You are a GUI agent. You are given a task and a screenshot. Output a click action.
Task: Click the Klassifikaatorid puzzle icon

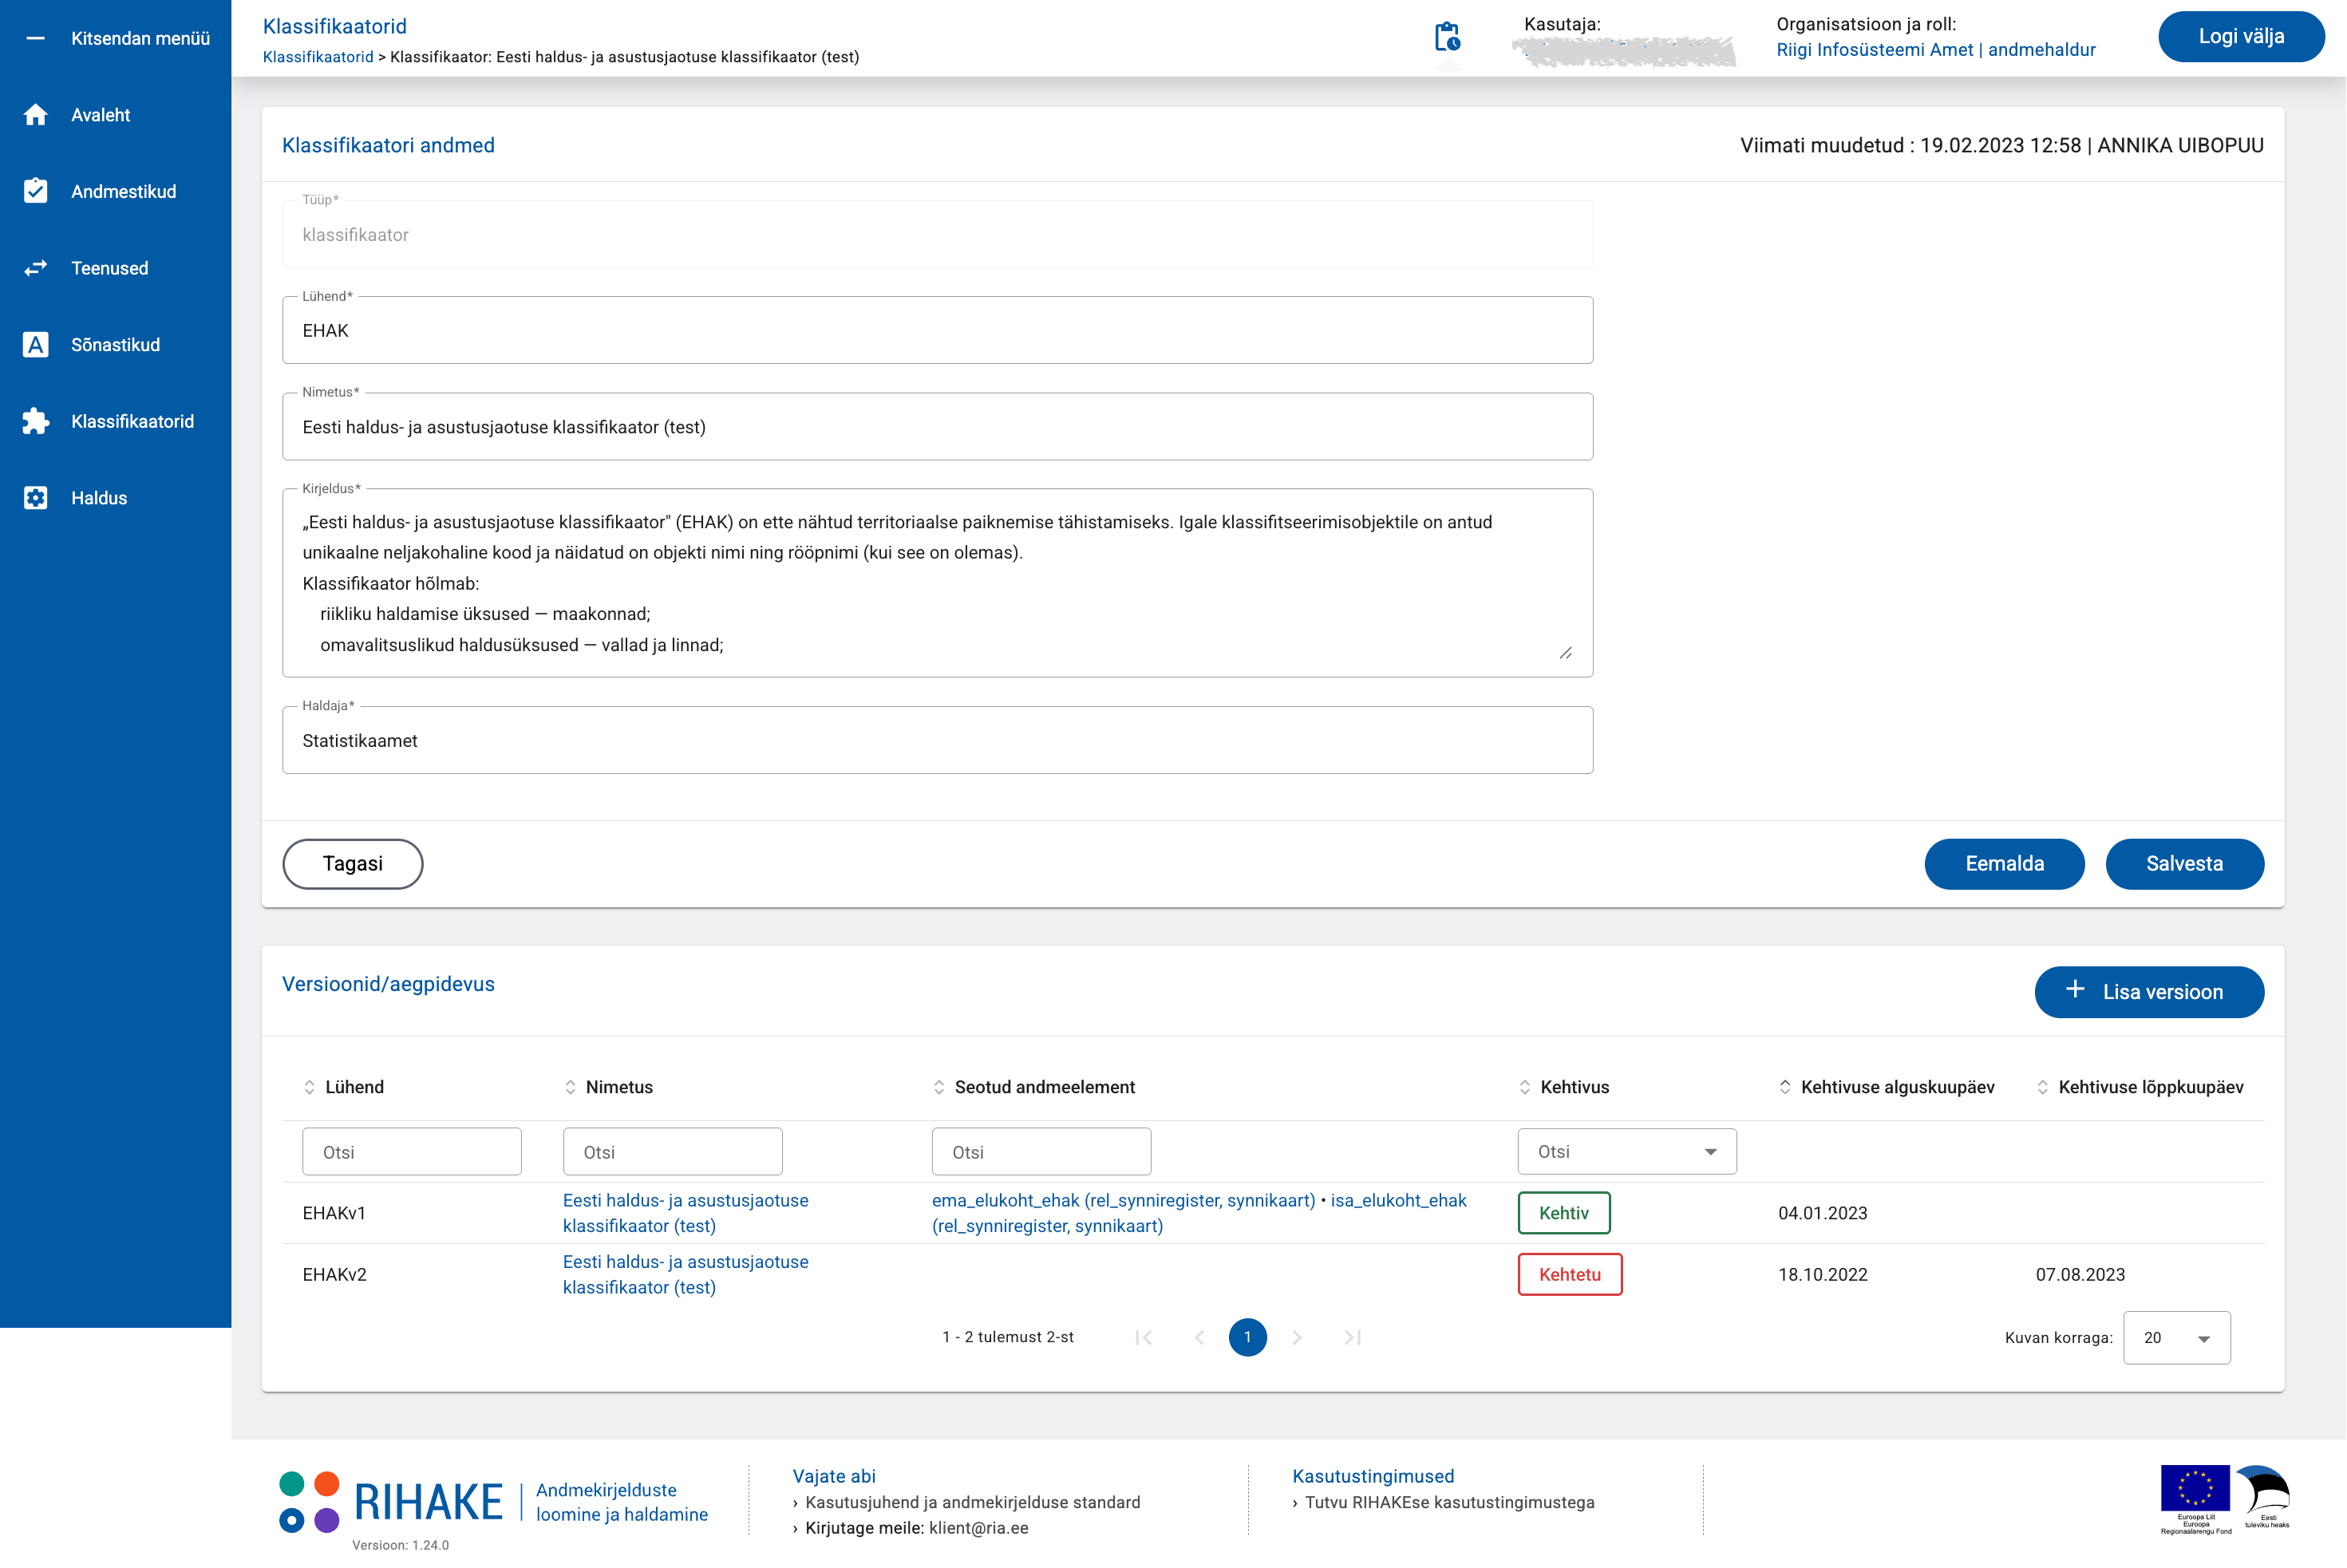(35, 421)
